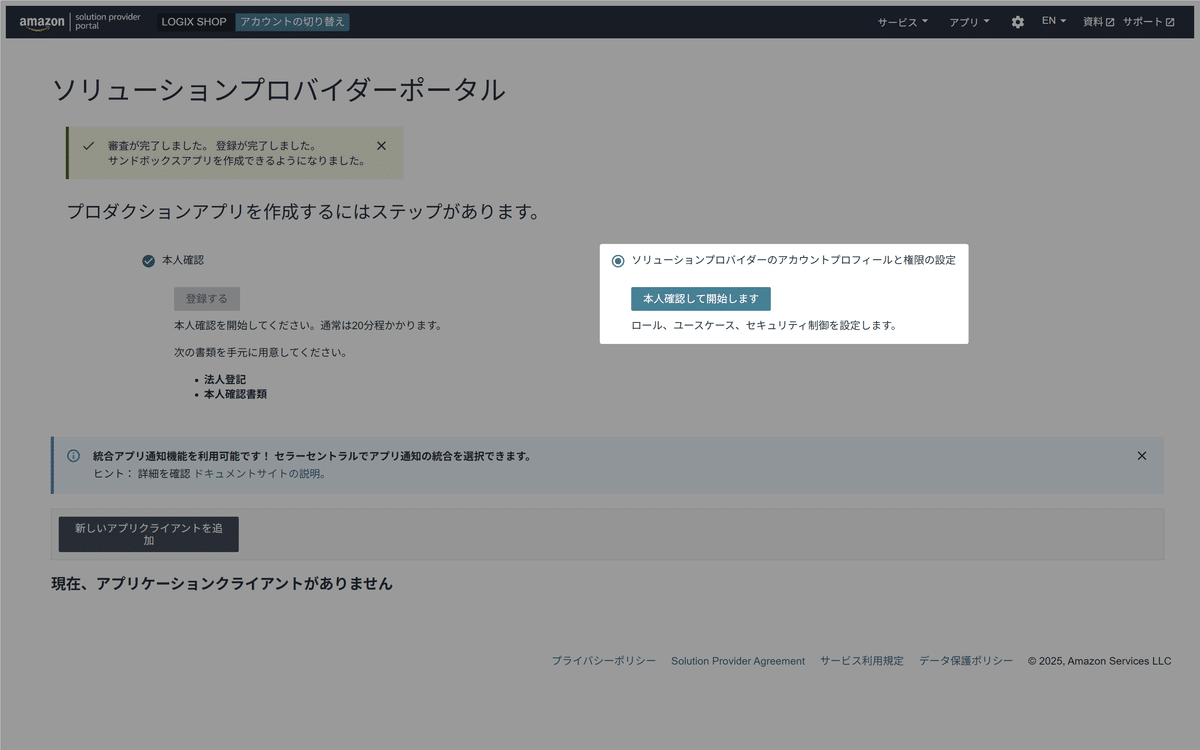Open the EN language dropdown
Screen dimensions: 1200x750
[1053, 21]
